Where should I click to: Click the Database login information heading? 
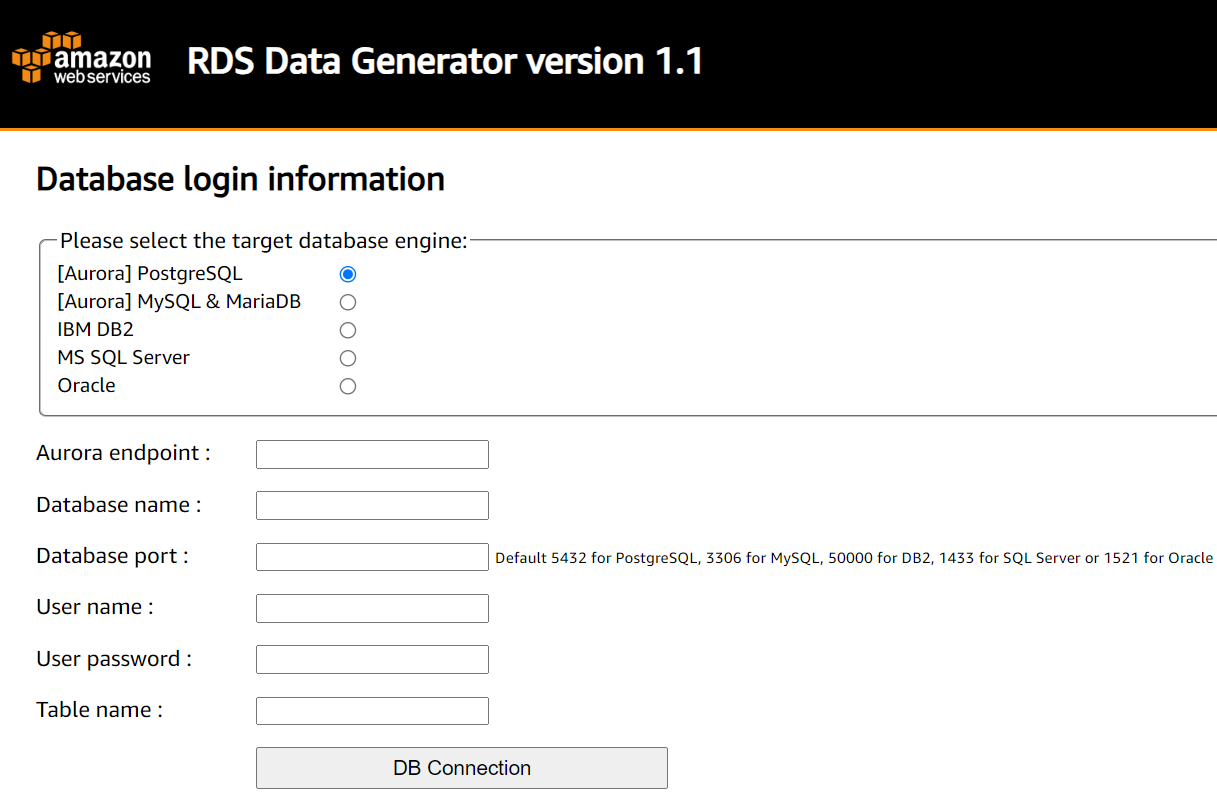click(x=240, y=180)
